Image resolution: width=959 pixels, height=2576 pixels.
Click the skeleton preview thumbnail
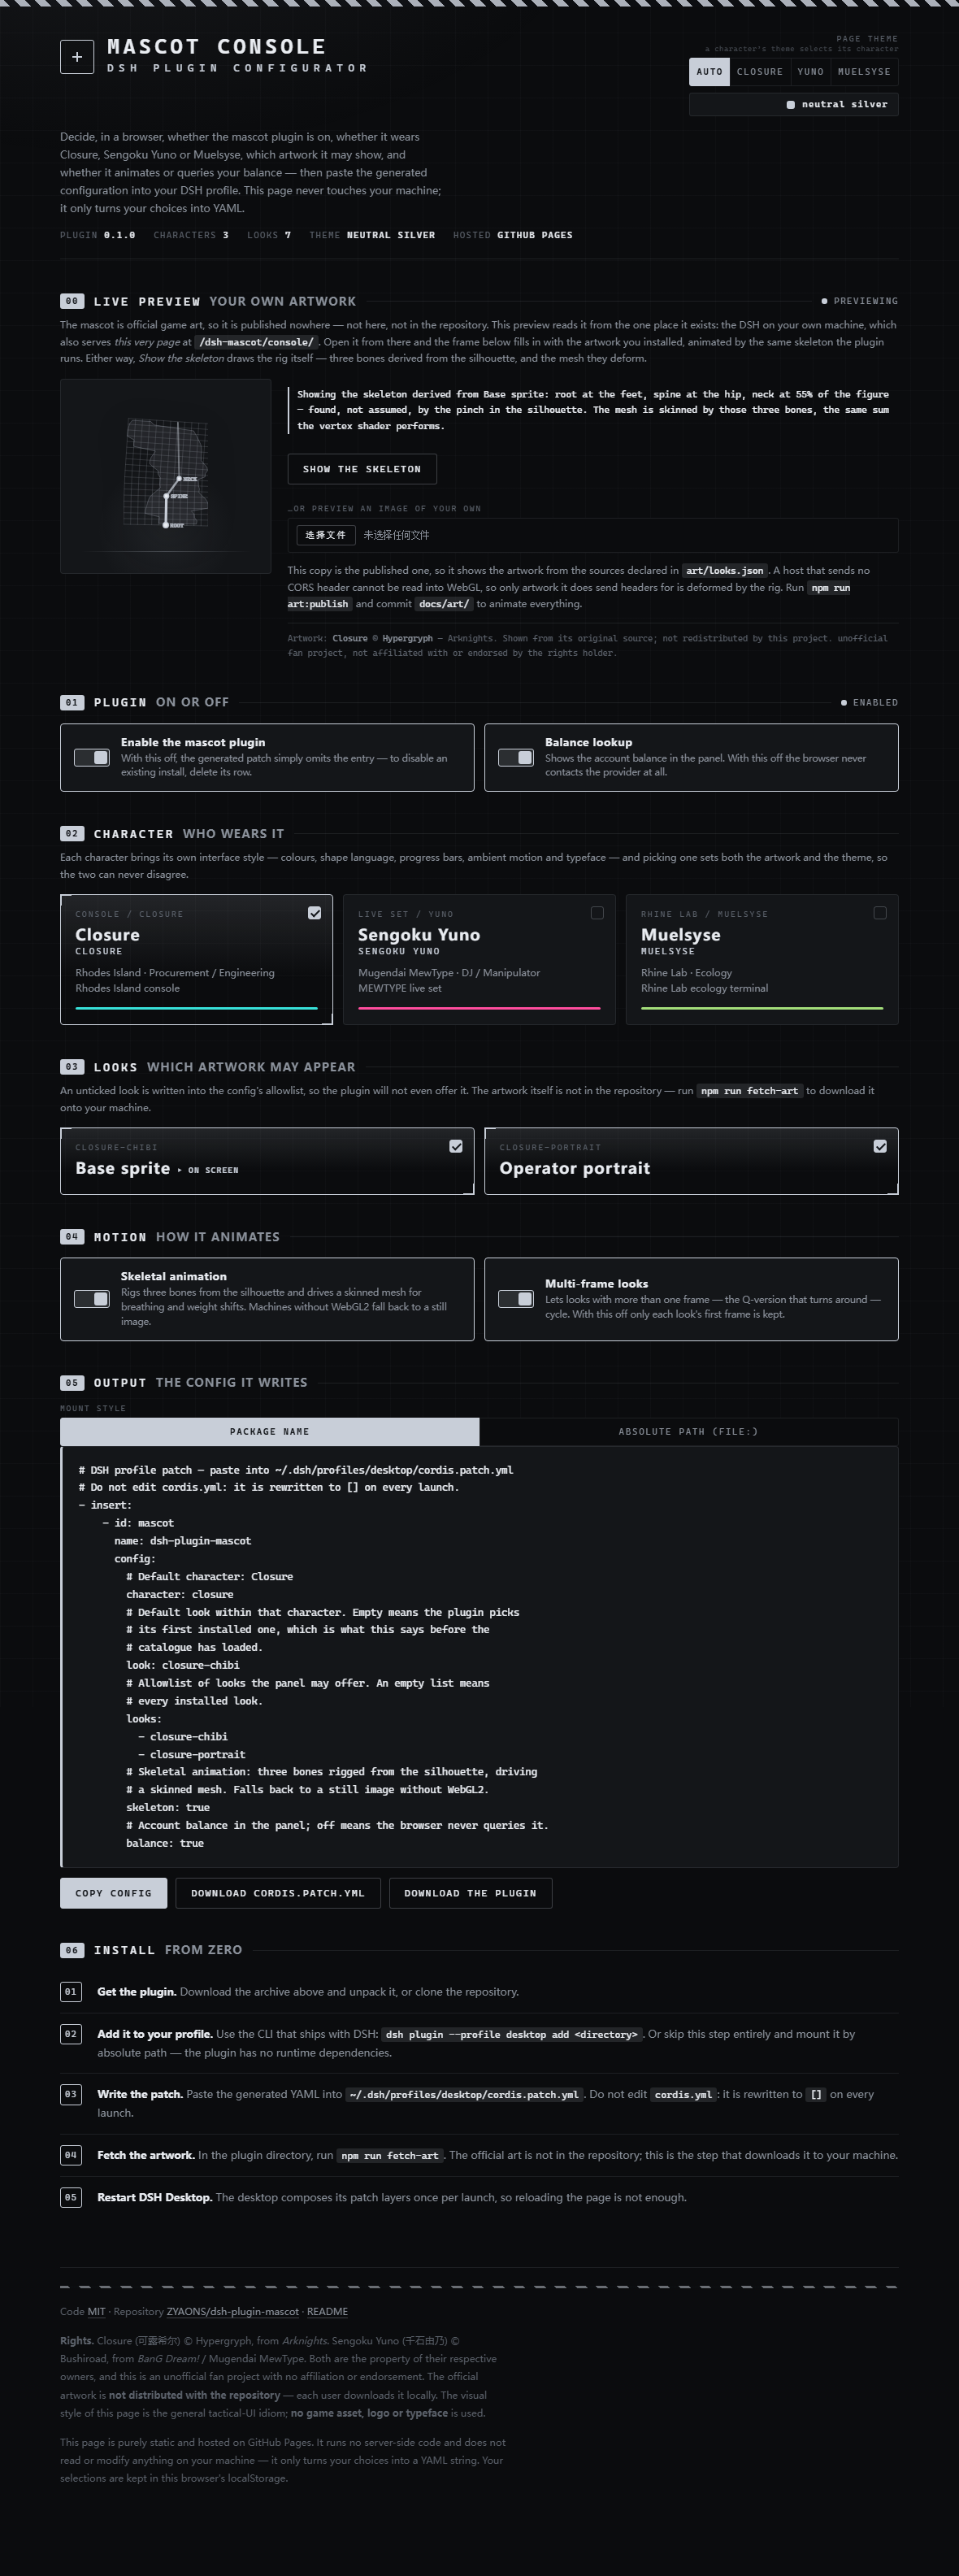[x=166, y=476]
